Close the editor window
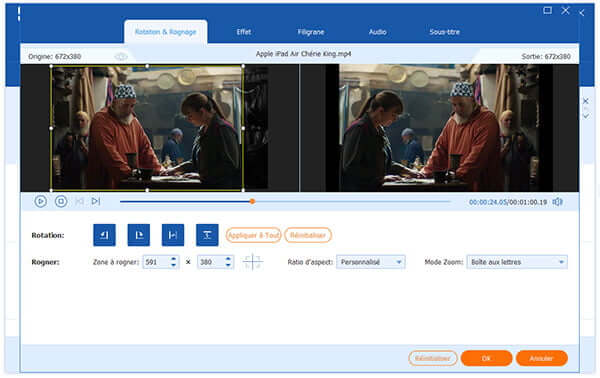The image size is (600, 378). 566,10
